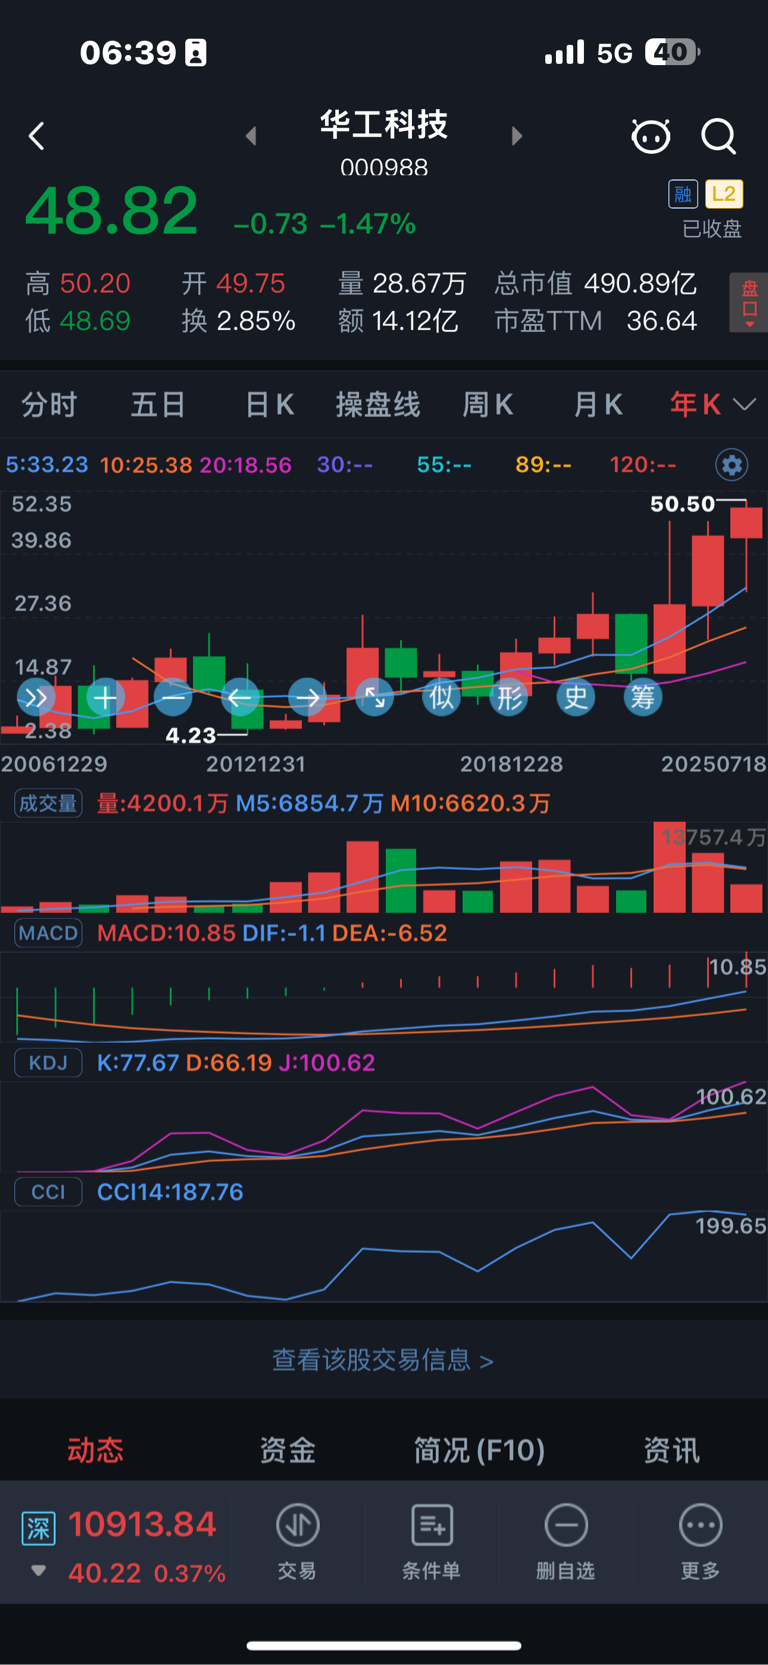Open the robot assistant icon
Image resolution: width=768 pixels, height=1665 pixels.
[651, 136]
